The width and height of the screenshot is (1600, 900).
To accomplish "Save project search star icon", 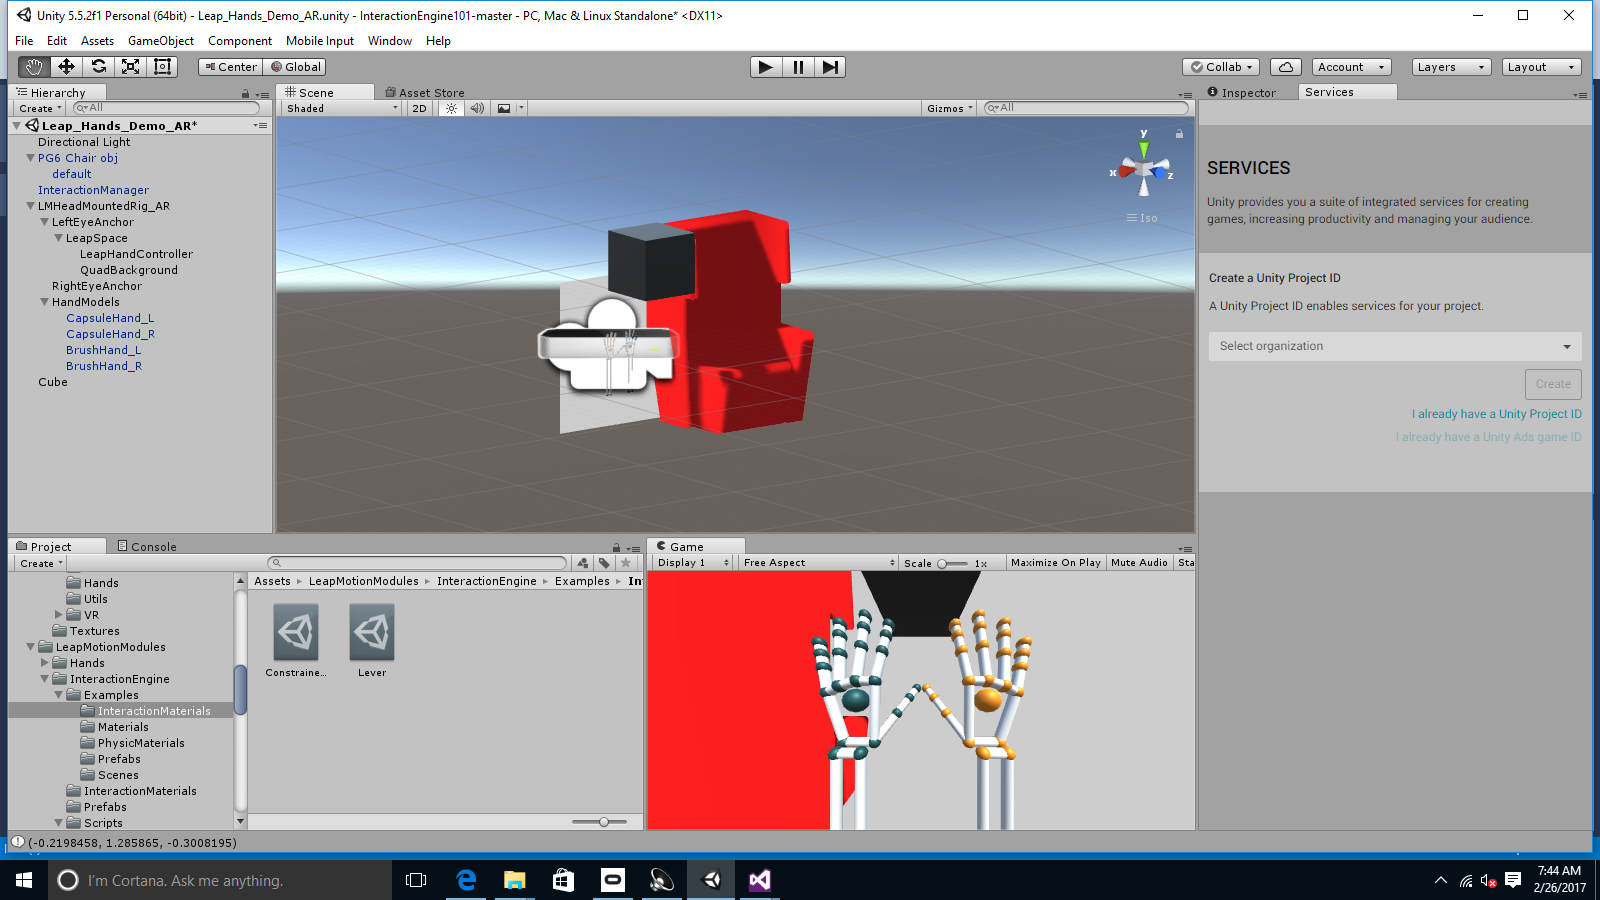I will (626, 563).
